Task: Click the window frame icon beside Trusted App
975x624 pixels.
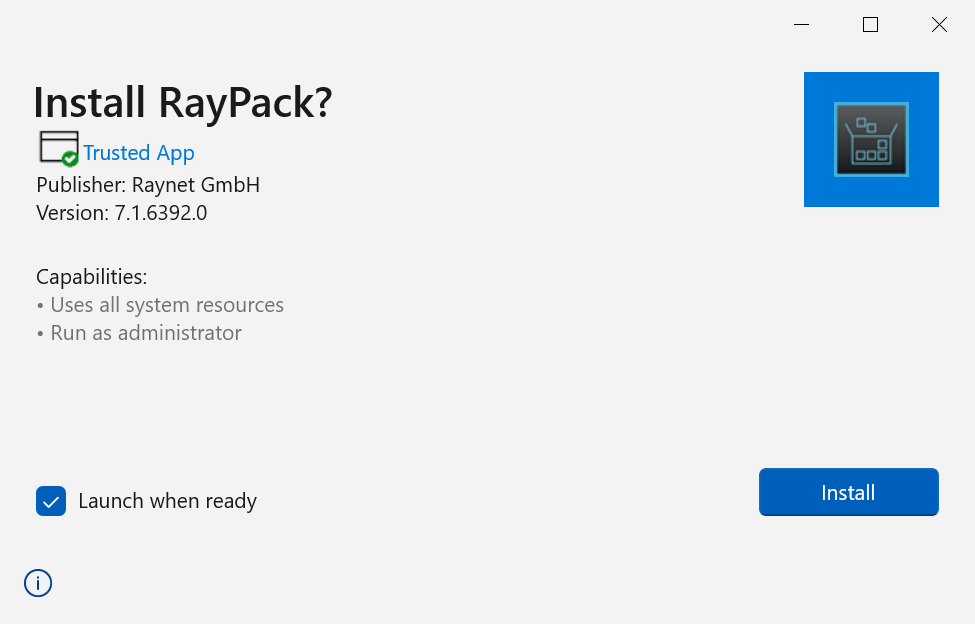Action: point(58,144)
